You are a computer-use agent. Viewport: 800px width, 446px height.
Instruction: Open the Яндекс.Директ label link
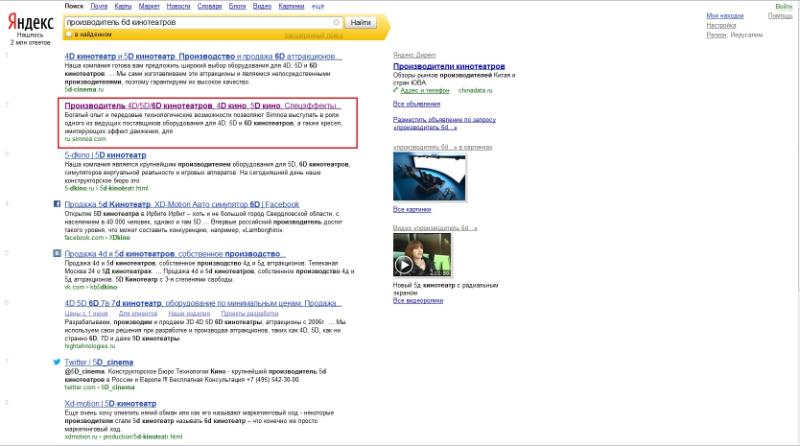click(x=414, y=55)
